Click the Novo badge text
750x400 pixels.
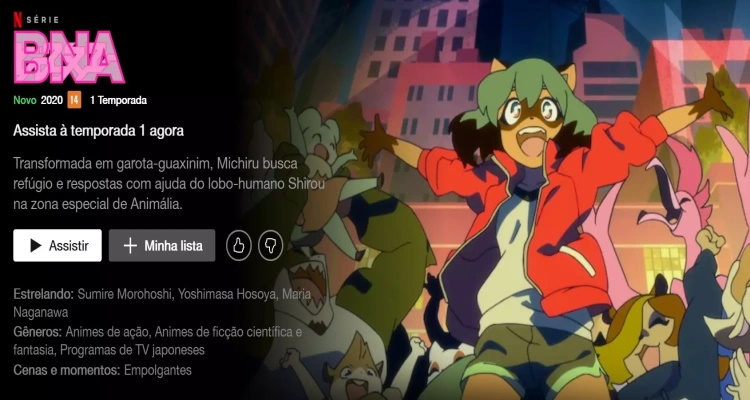[x=25, y=100]
